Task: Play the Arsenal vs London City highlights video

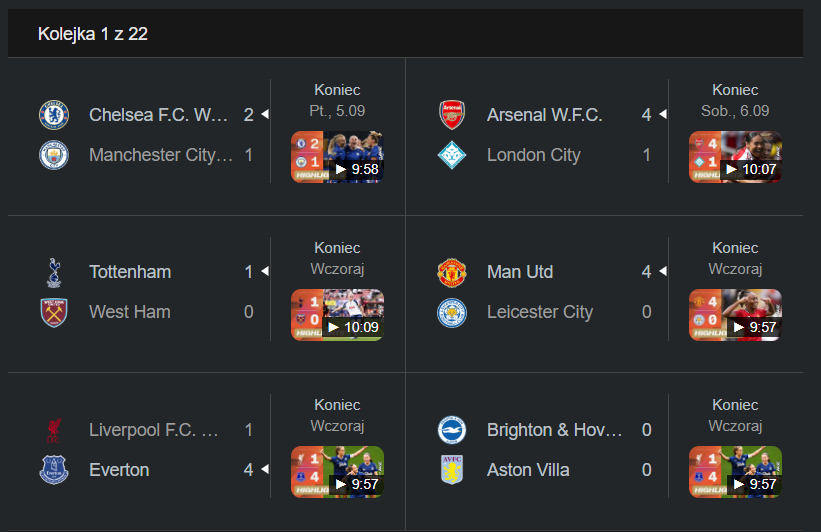Action: pos(735,157)
